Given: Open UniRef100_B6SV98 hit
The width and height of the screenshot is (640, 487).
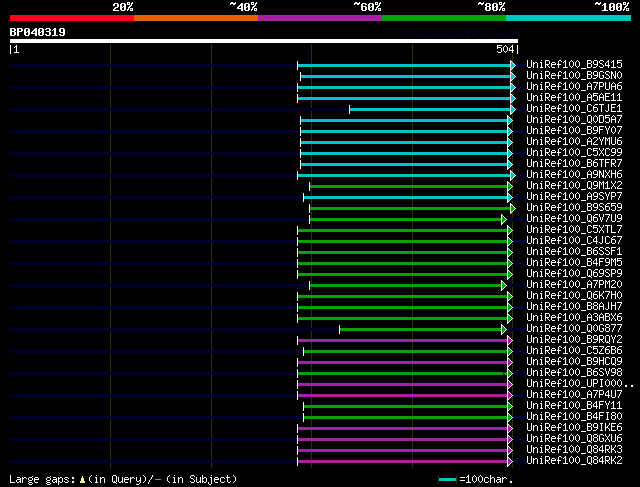Looking at the screenshot, I should [x=574, y=373].
